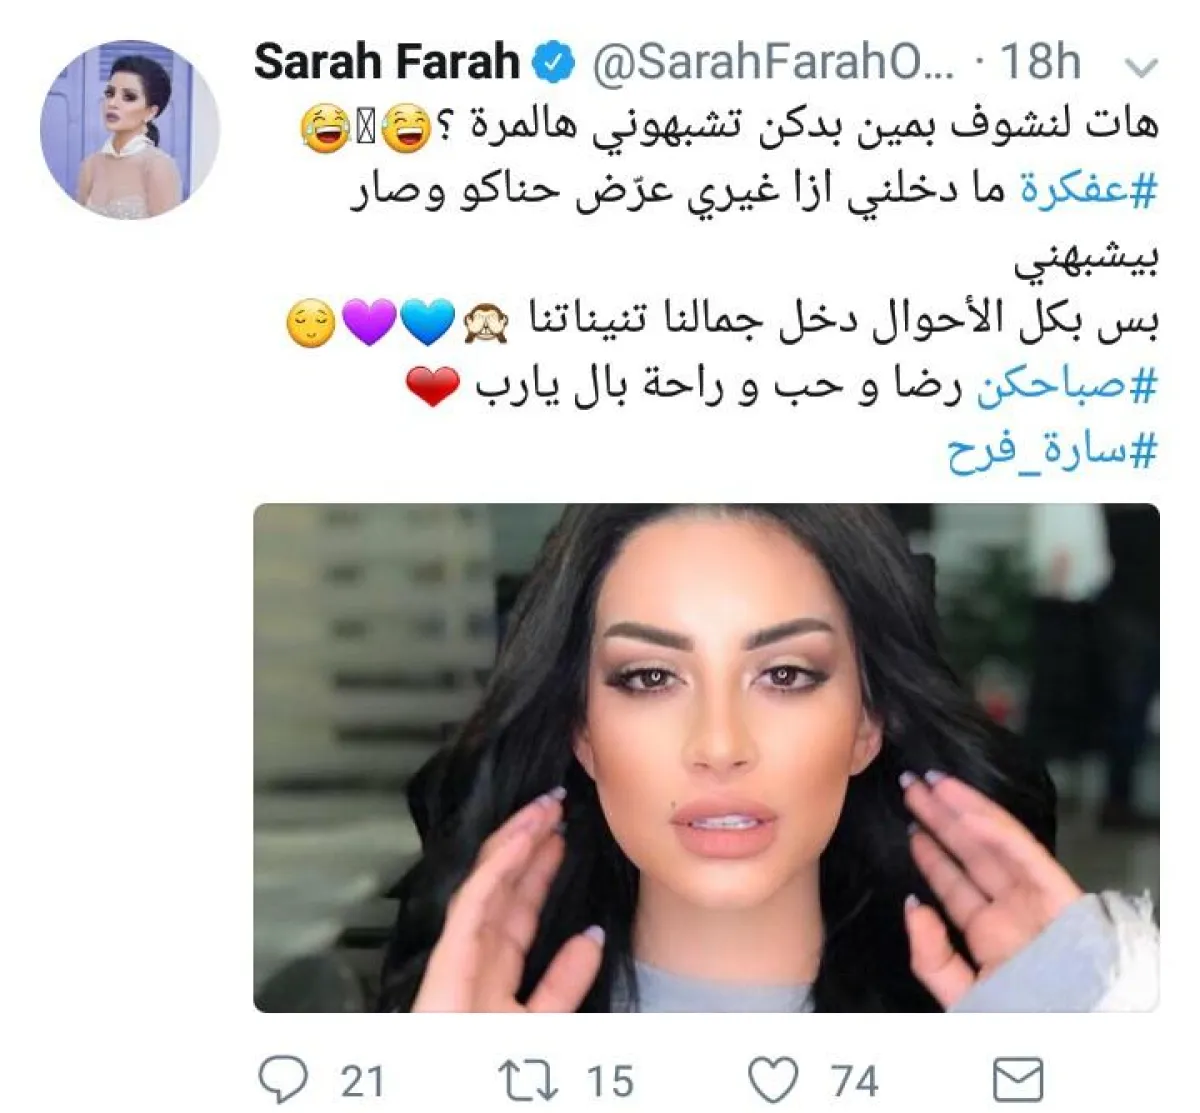1200x1113 pixels.
Task: Open the #صباحكن hashtag
Action: 1066,387
